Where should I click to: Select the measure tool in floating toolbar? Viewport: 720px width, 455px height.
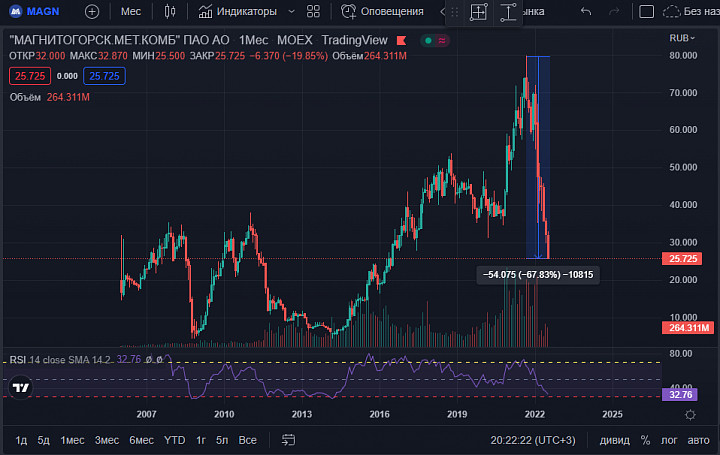pyautogui.click(x=478, y=12)
